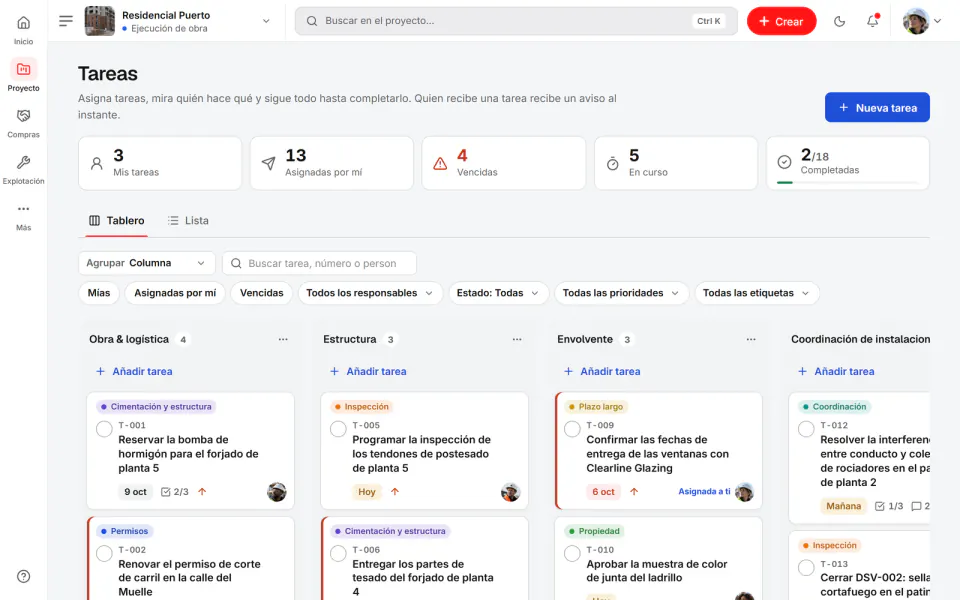Open the Explotación wrench icon
This screenshot has width=960, height=600.
tap(23, 162)
